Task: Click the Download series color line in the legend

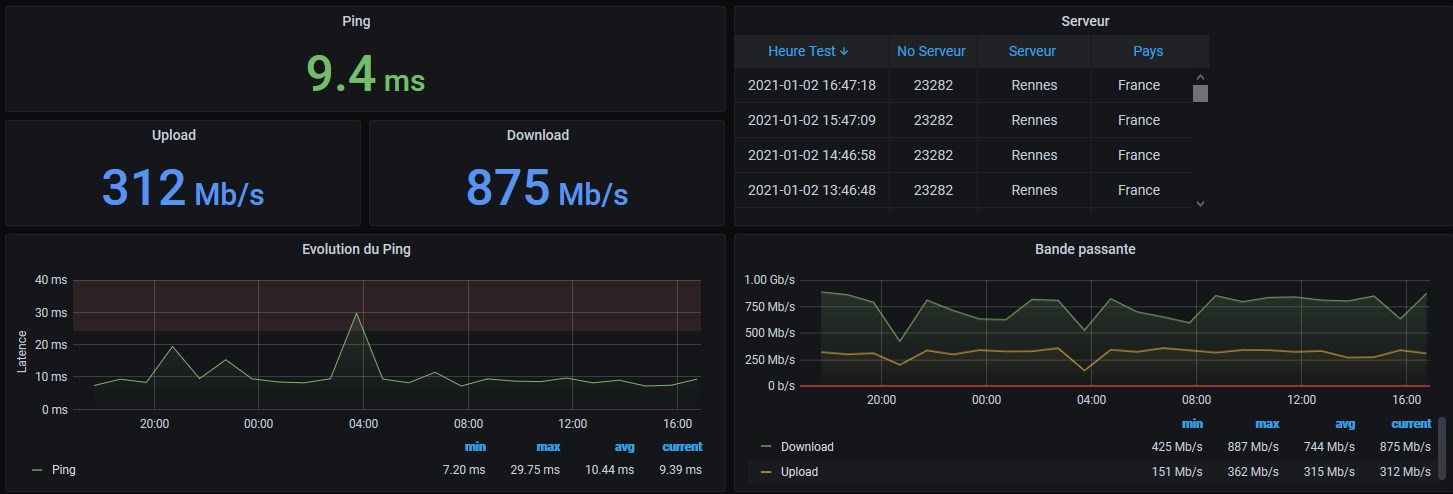Action: pyautogui.click(x=766, y=446)
